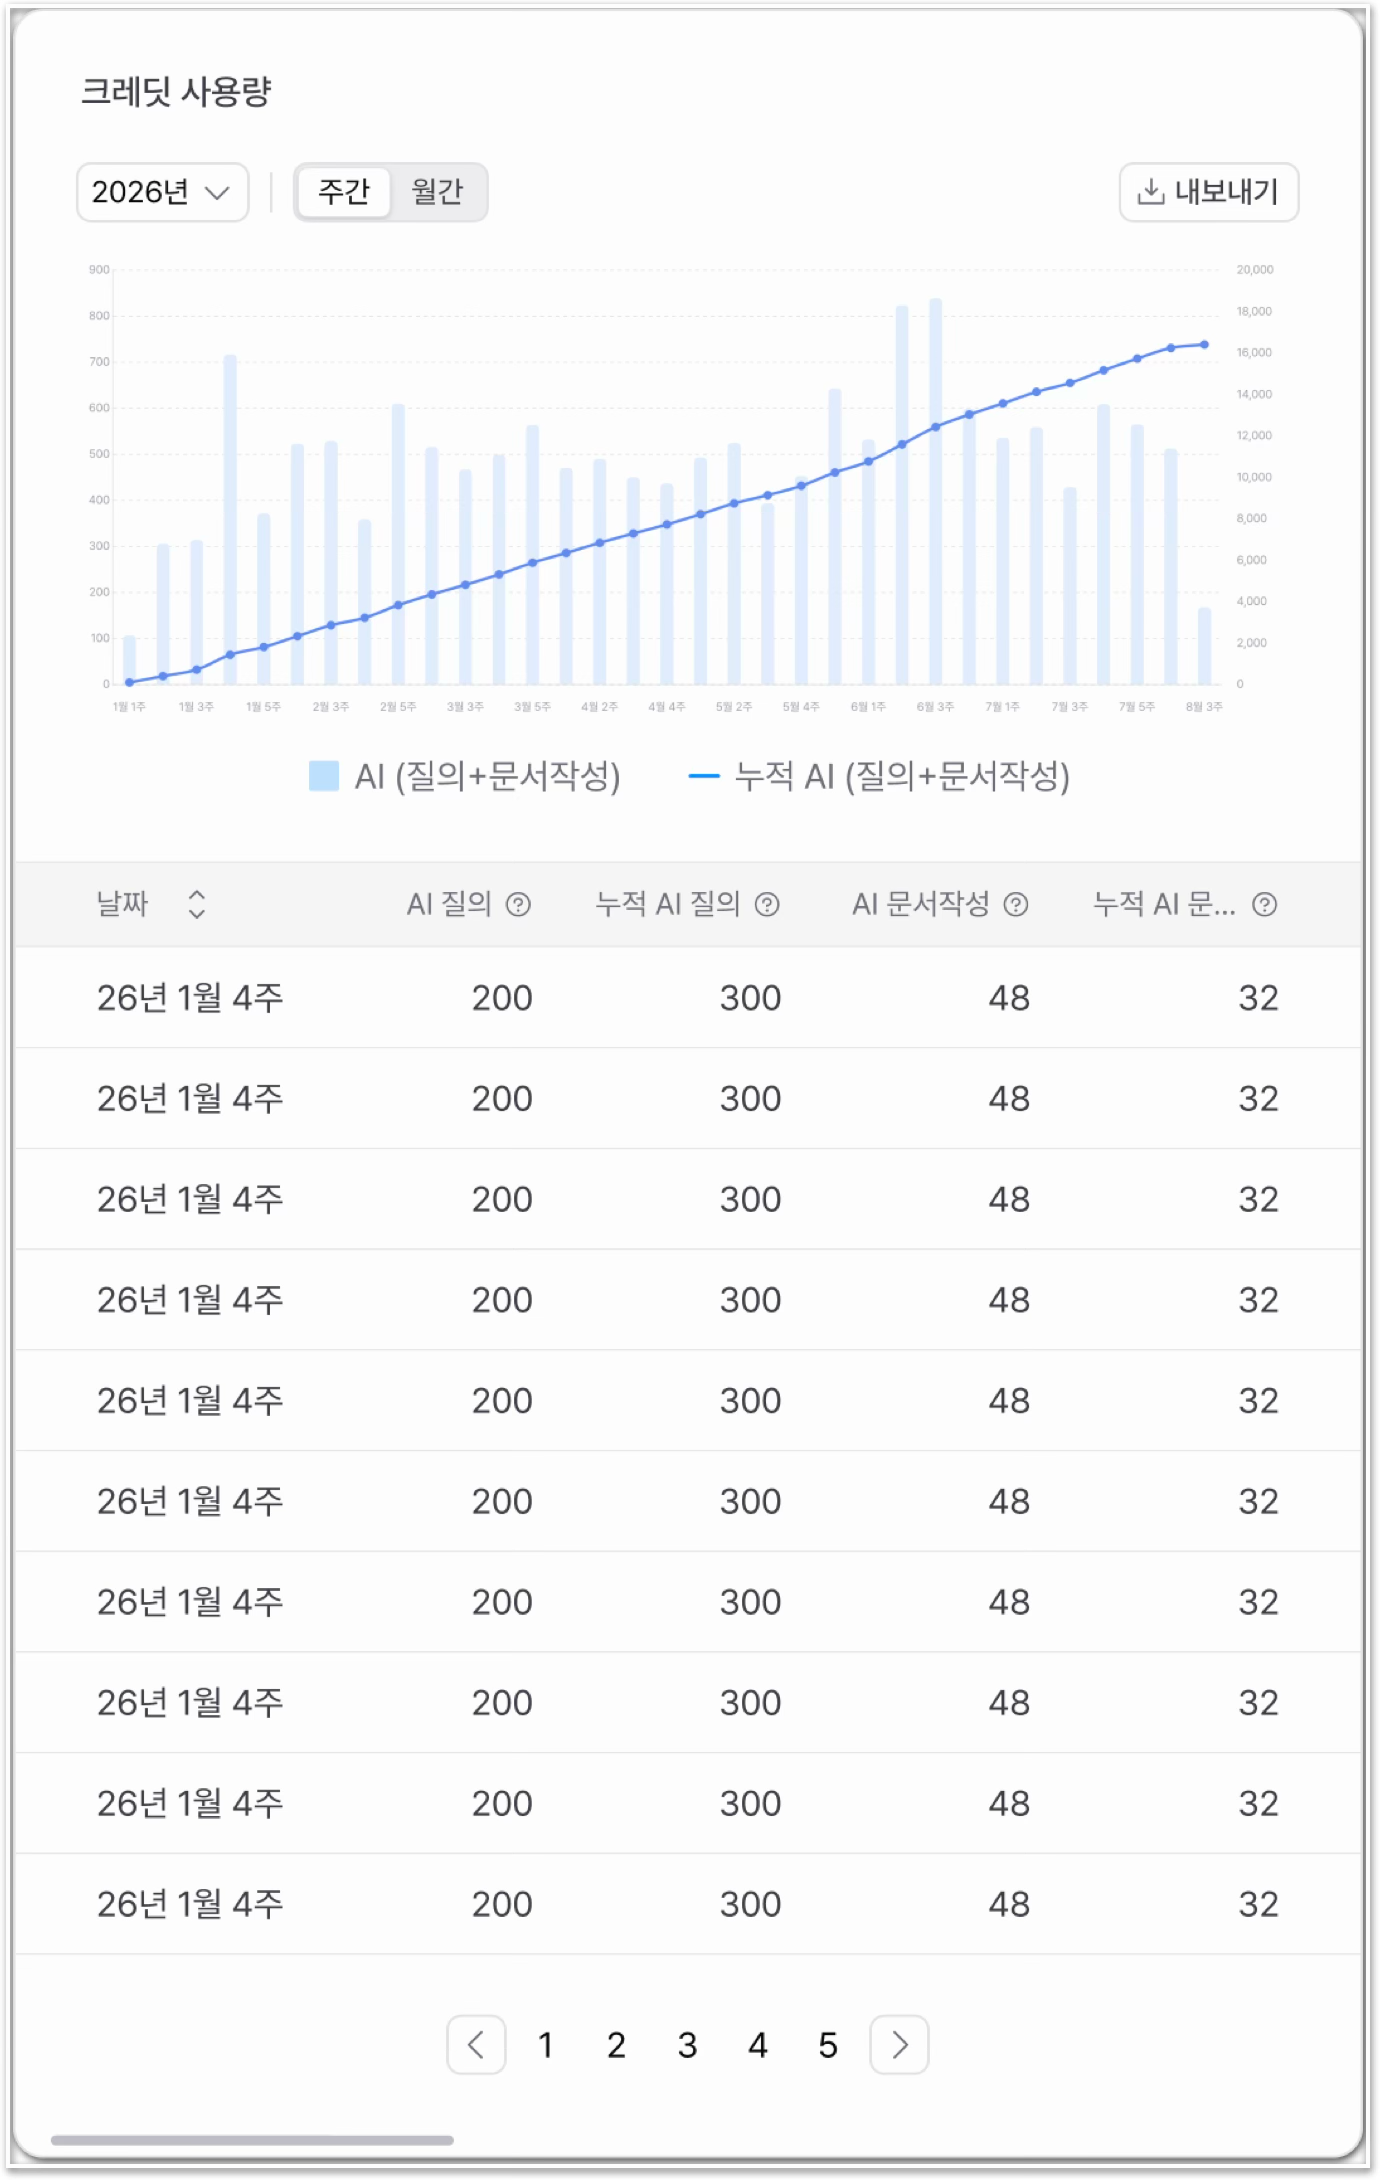
Task: Select page 4 in pagination
Action: [x=758, y=2045]
